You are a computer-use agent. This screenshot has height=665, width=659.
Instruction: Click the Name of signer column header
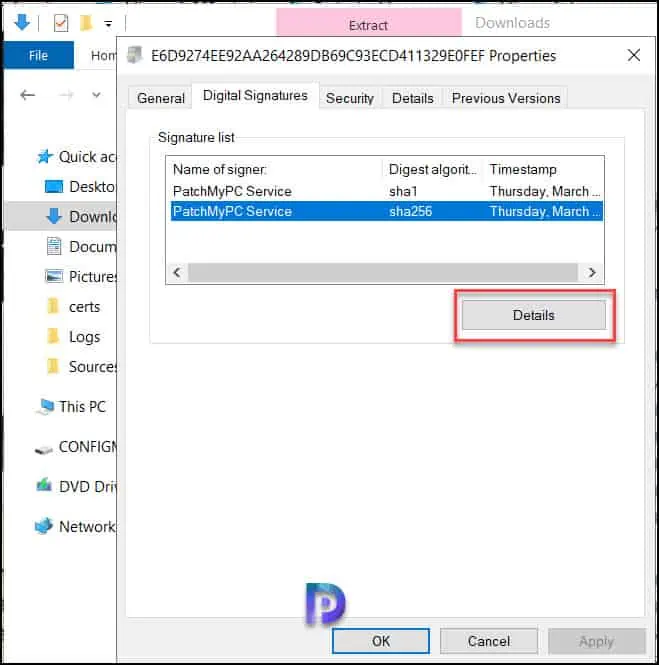tap(276, 170)
